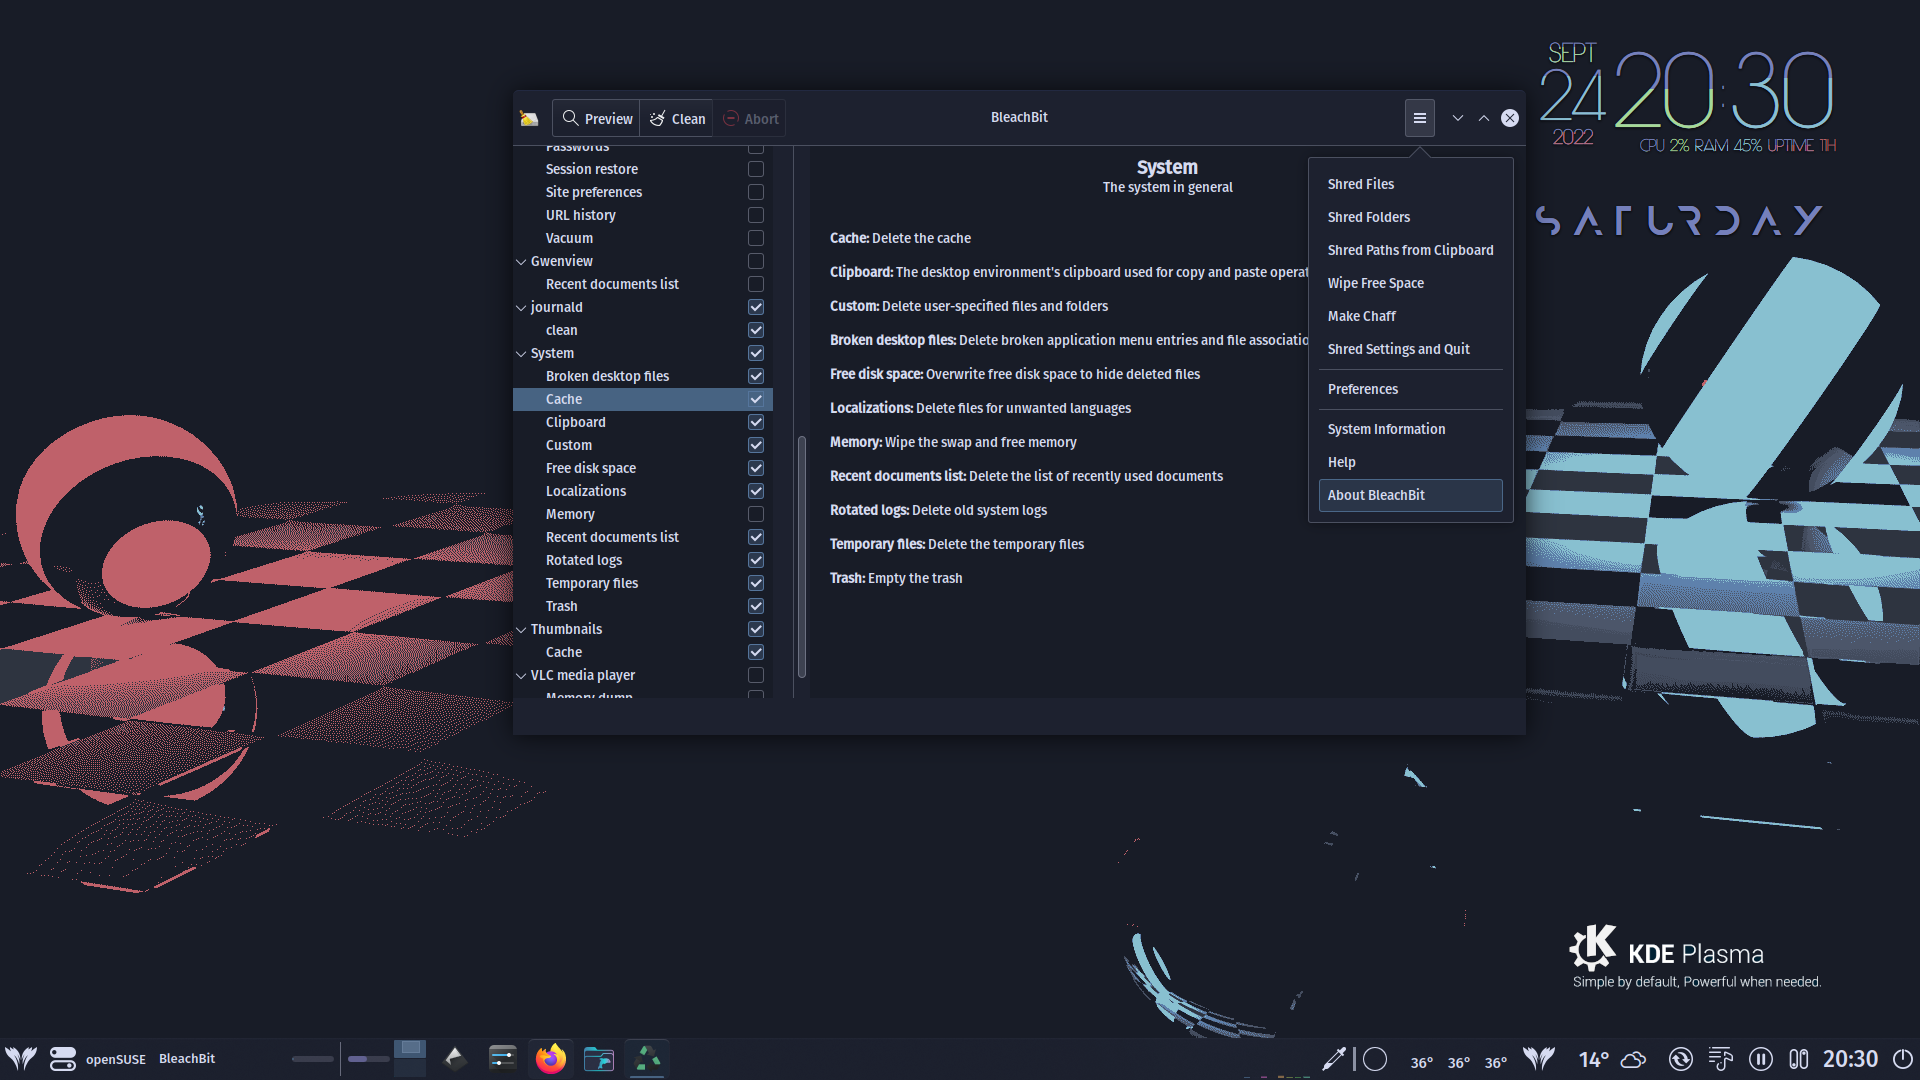This screenshot has width=1920, height=1080.
Task: Enable the Vacuum checkbox
Action: (756, 238)
